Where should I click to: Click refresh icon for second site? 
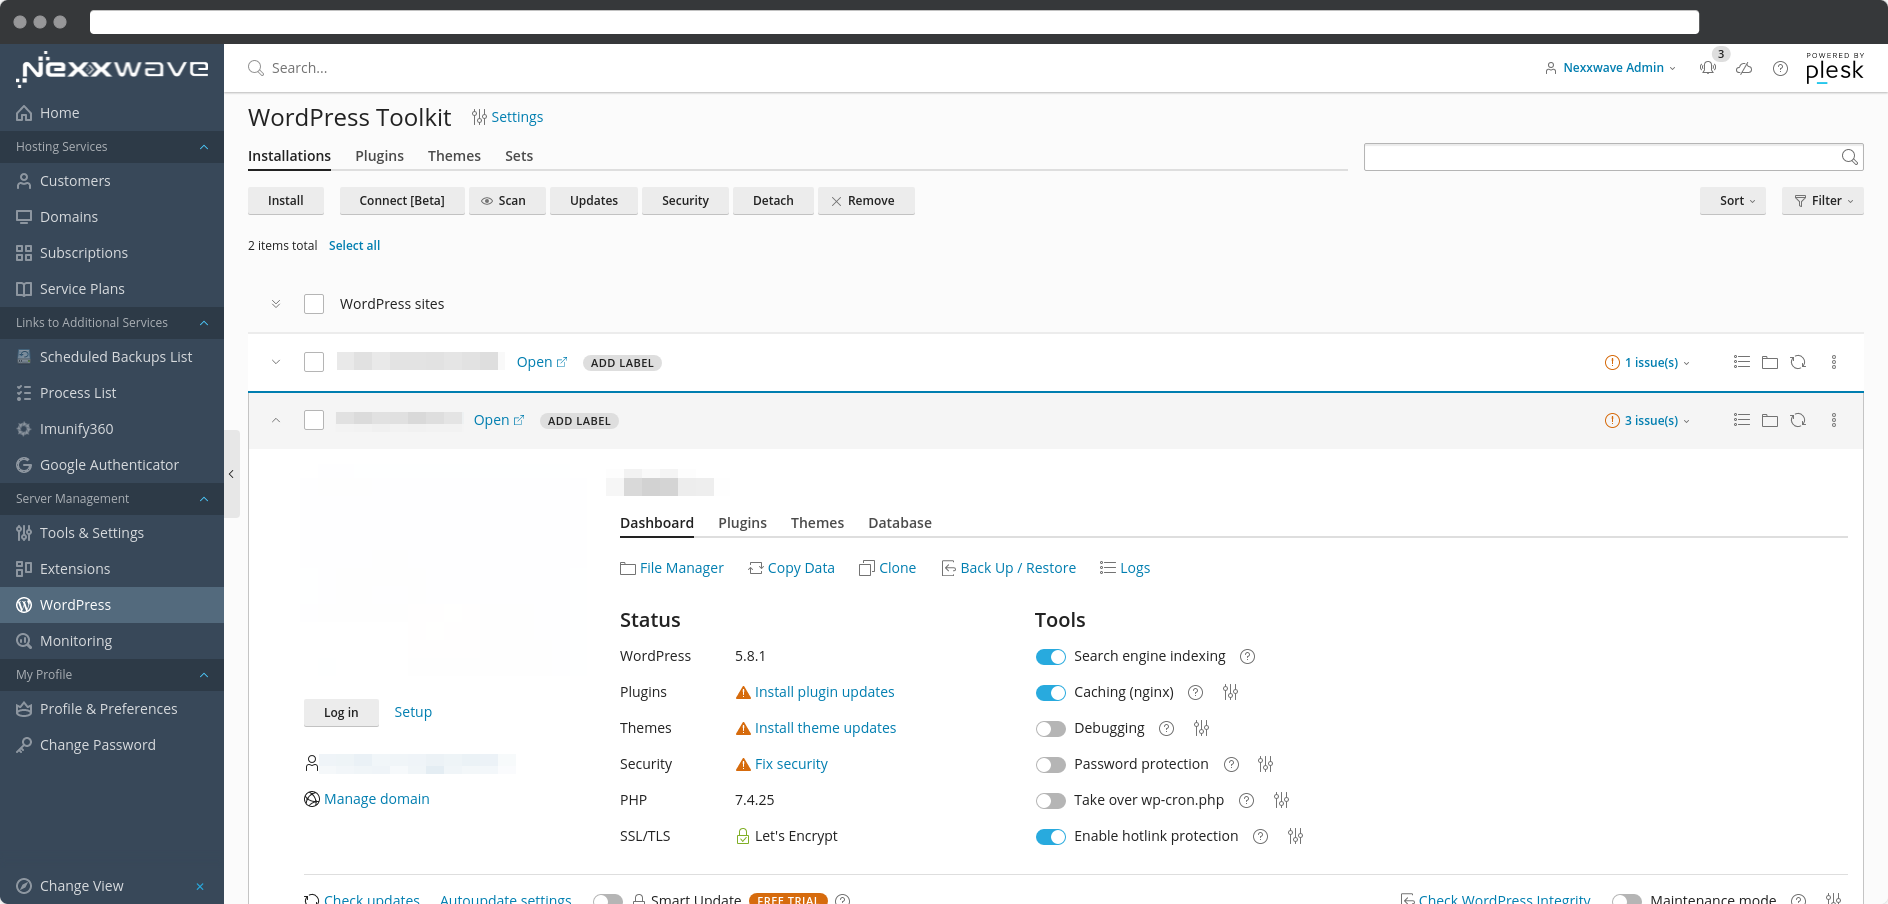coord(1798,420)
